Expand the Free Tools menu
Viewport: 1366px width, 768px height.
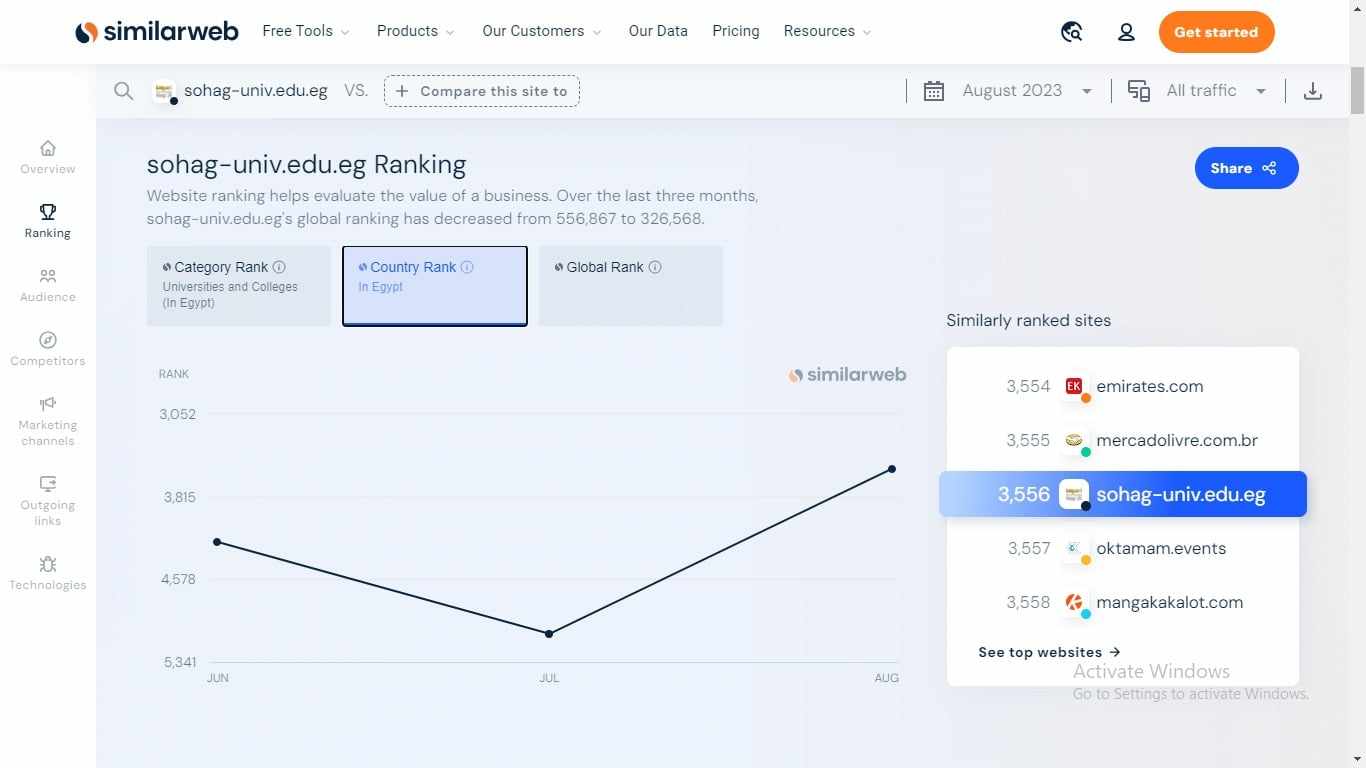[x=305, y=31]
